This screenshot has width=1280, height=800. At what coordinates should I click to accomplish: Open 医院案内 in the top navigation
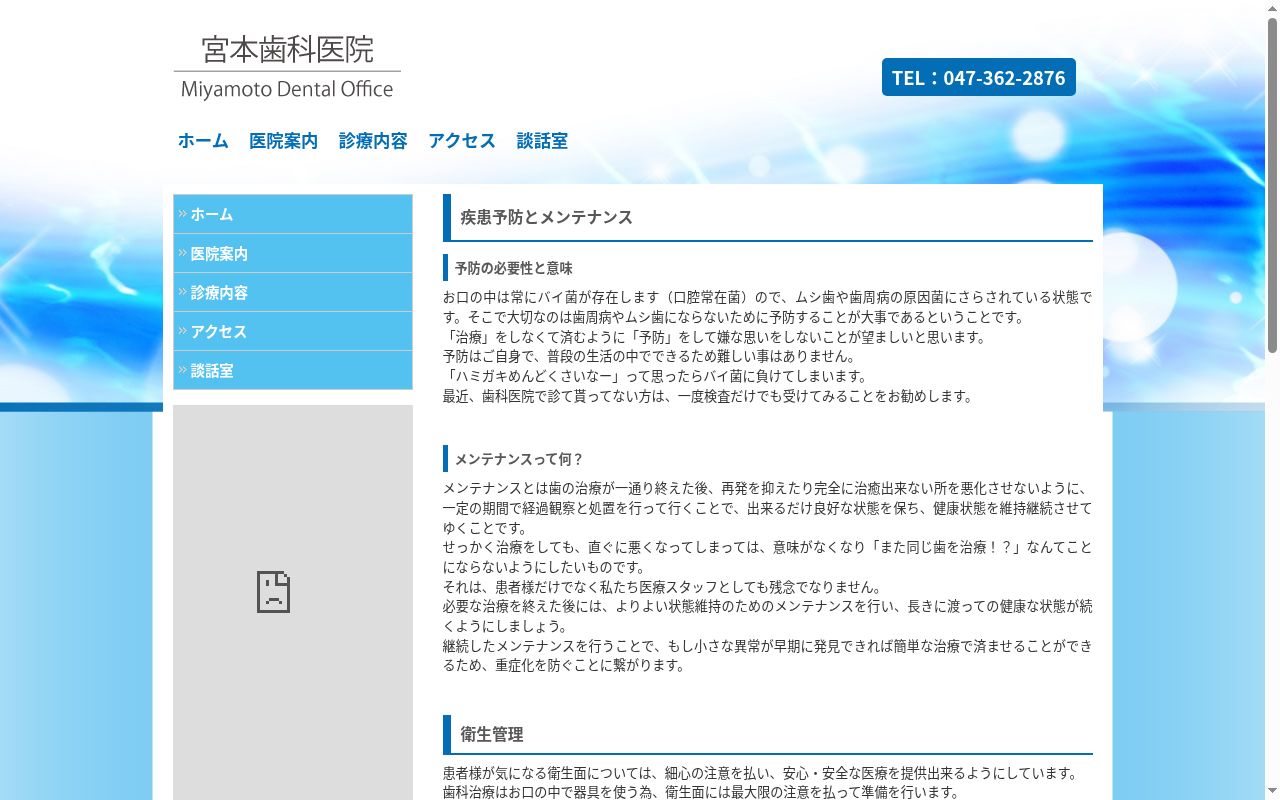283,141
